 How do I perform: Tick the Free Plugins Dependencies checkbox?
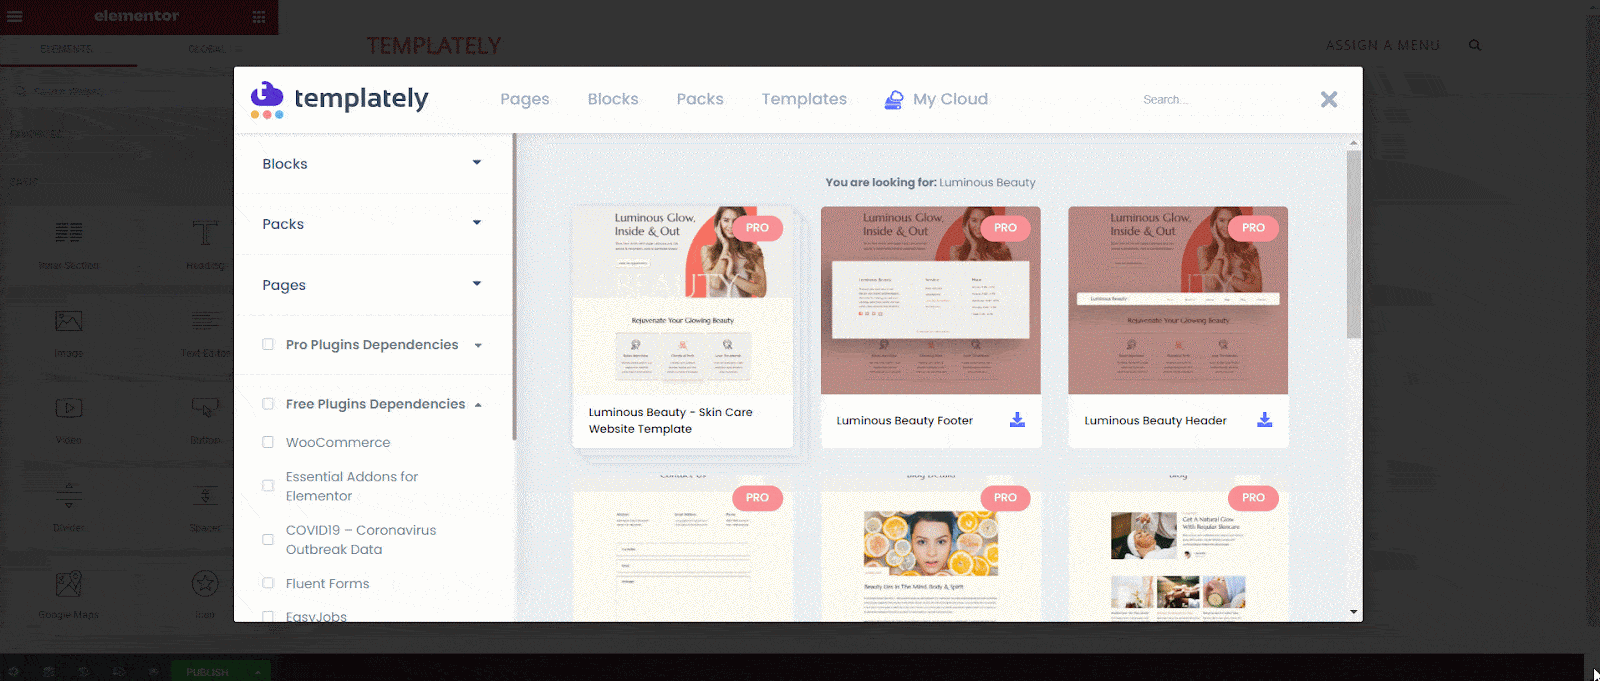tap(268, 404)
